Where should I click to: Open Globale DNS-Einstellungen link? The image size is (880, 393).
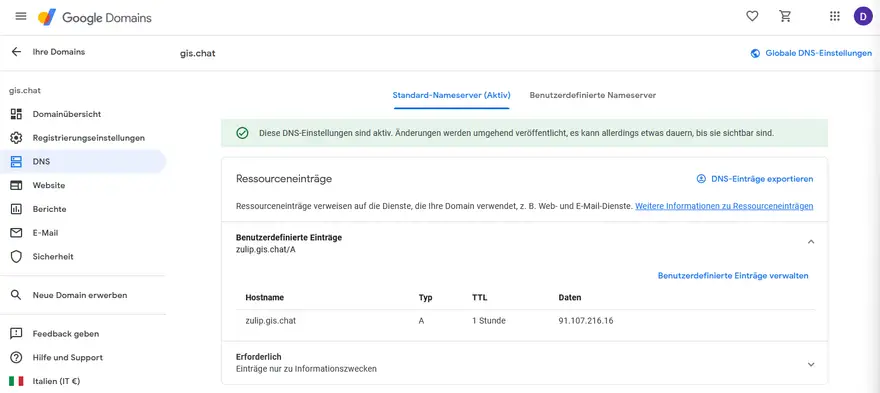pos(819,53)
